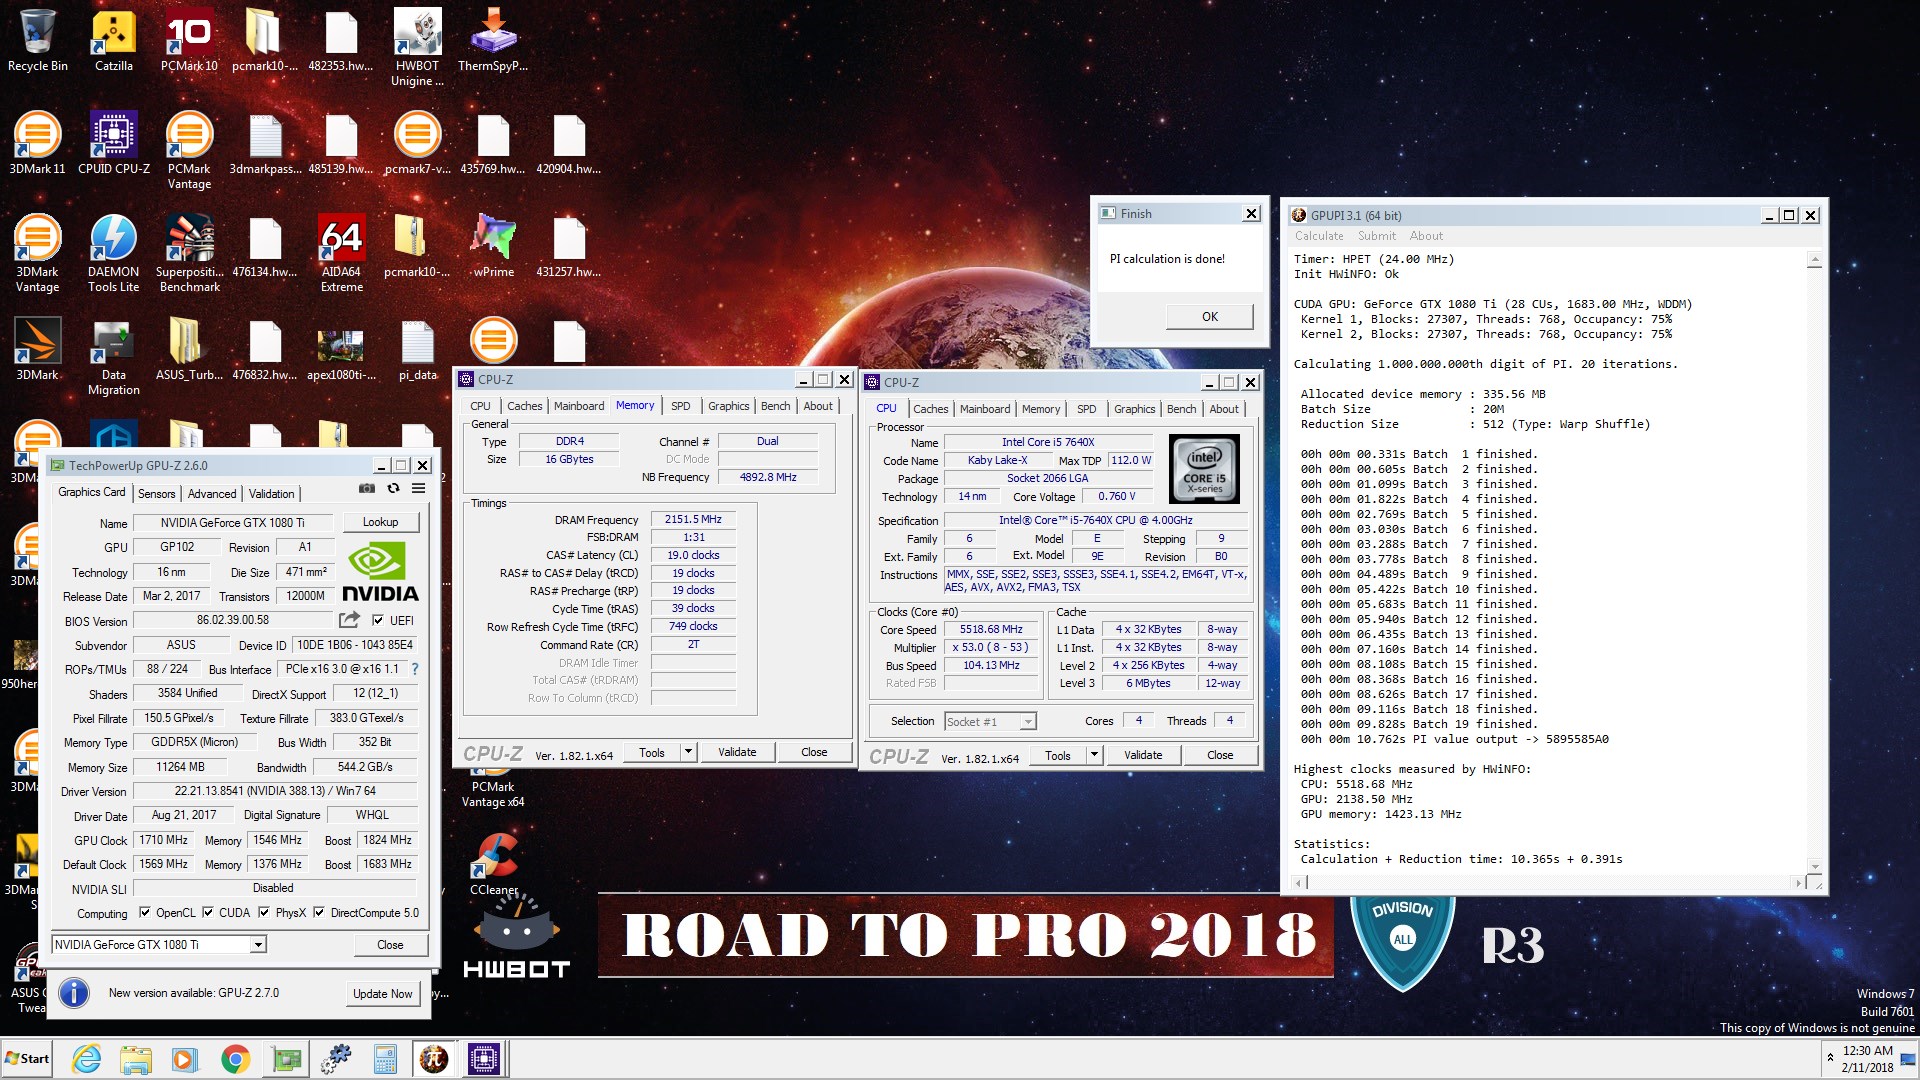Open the Recycle Bin desktop icon
This screenshot has width=1920, height=1080.
[x=38, y=40]
